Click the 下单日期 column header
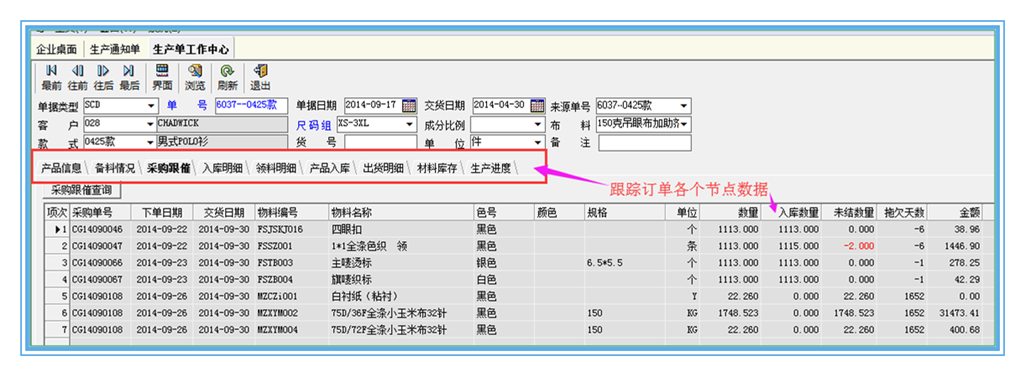The image size is (1025, 376). (161, 212)
